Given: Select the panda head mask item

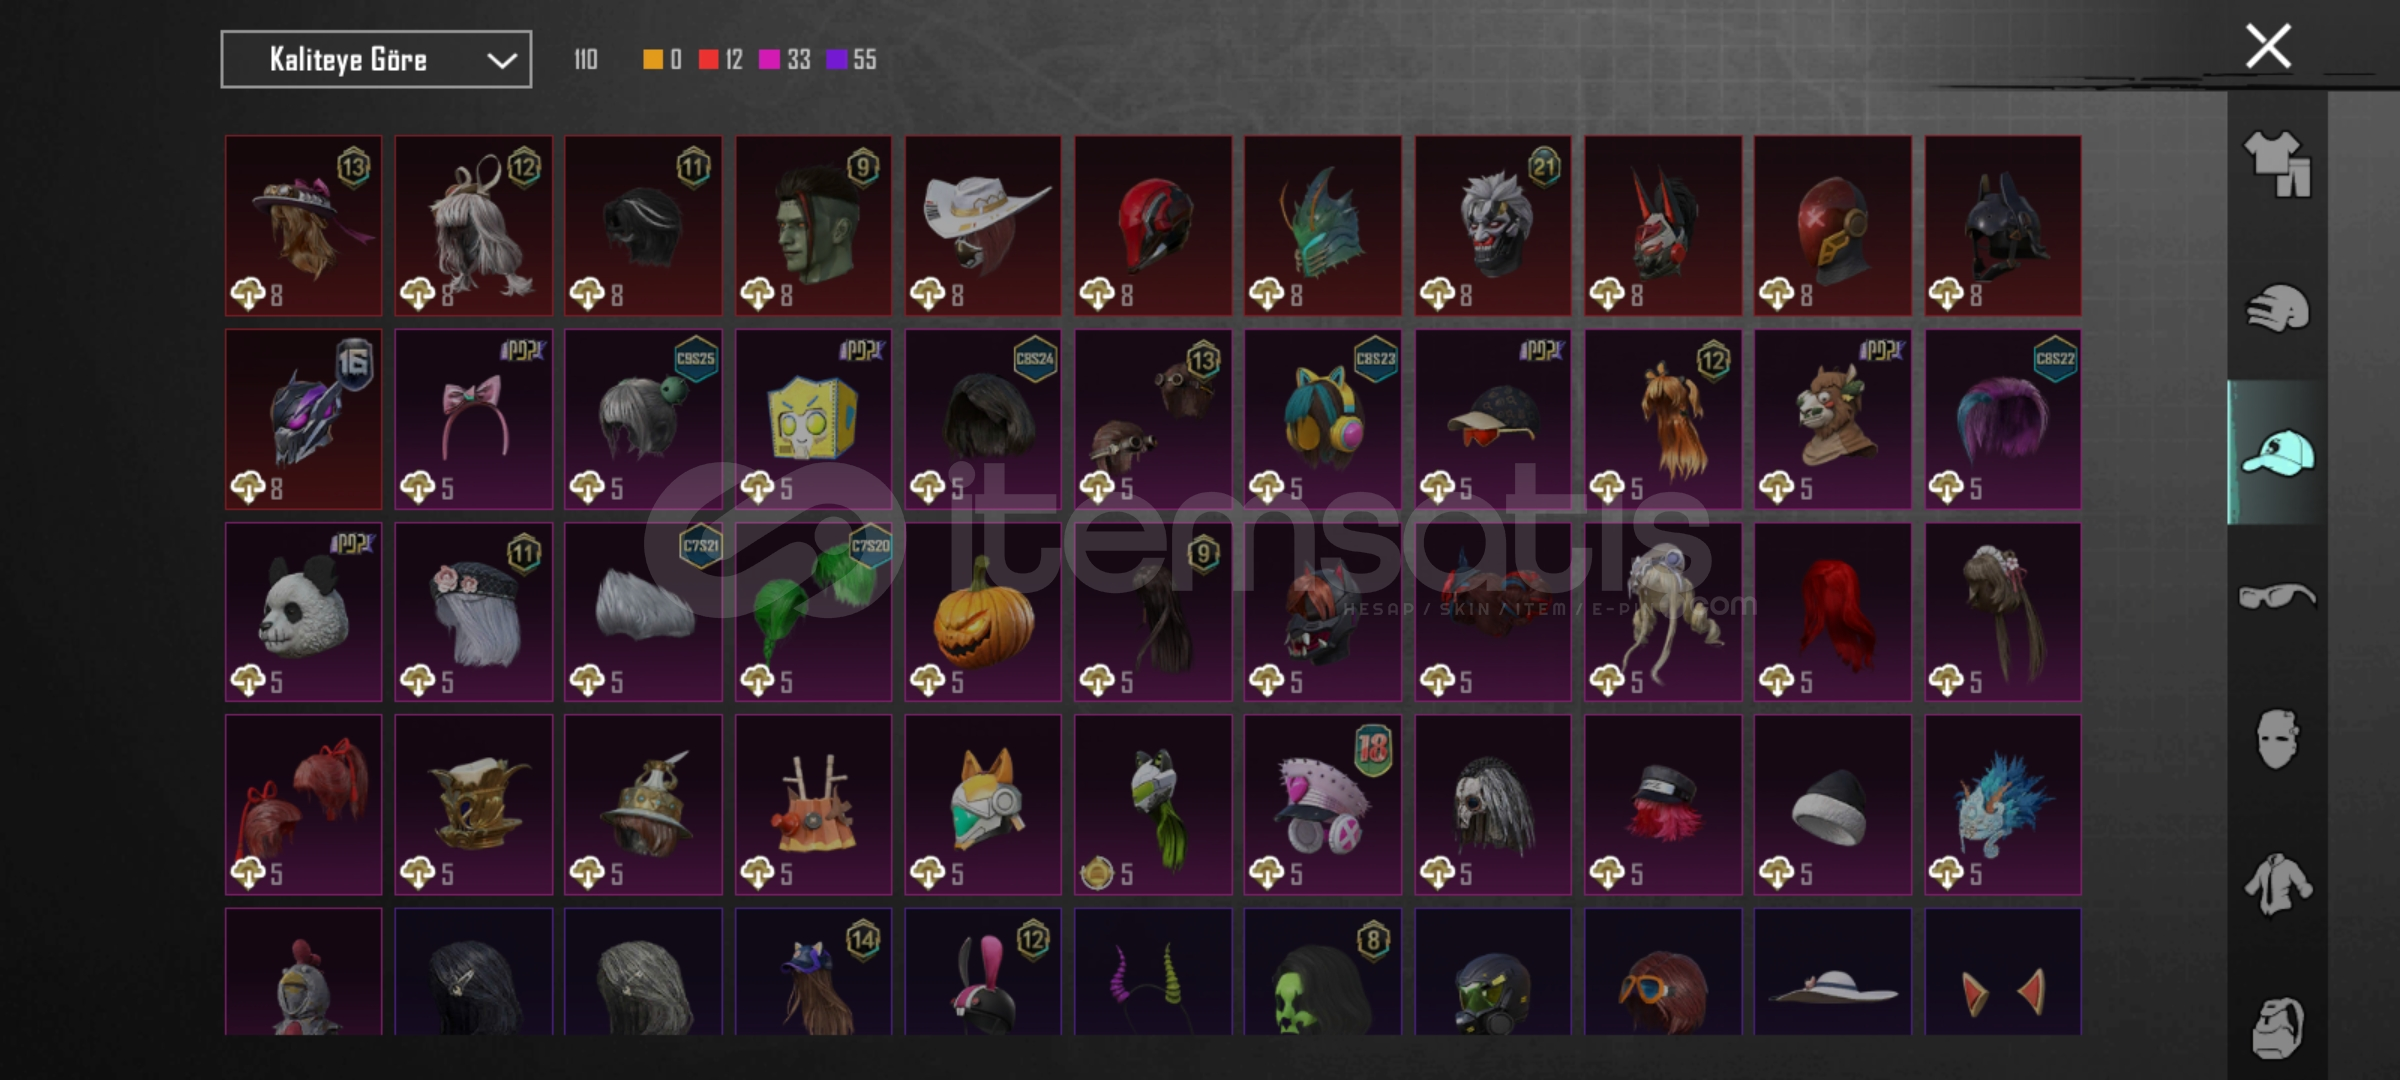Looking at the screenshot, I should 303,612.
